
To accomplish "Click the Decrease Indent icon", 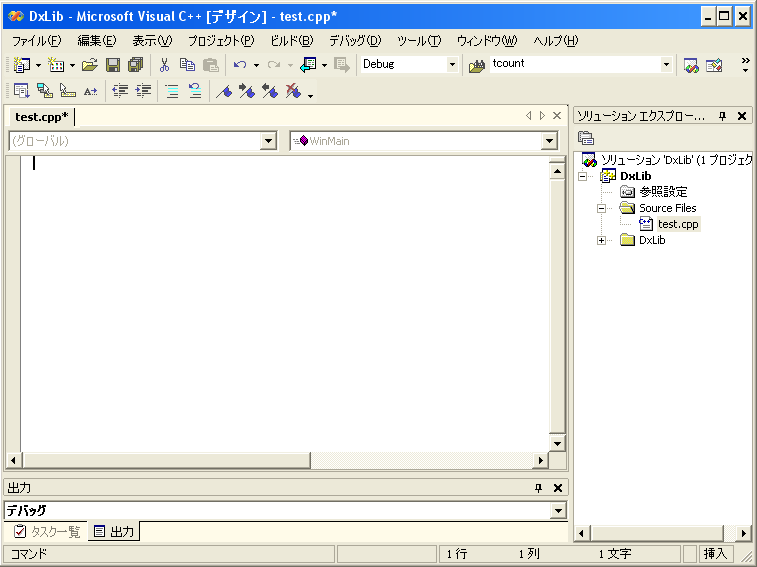I will (x=120, y=90).
